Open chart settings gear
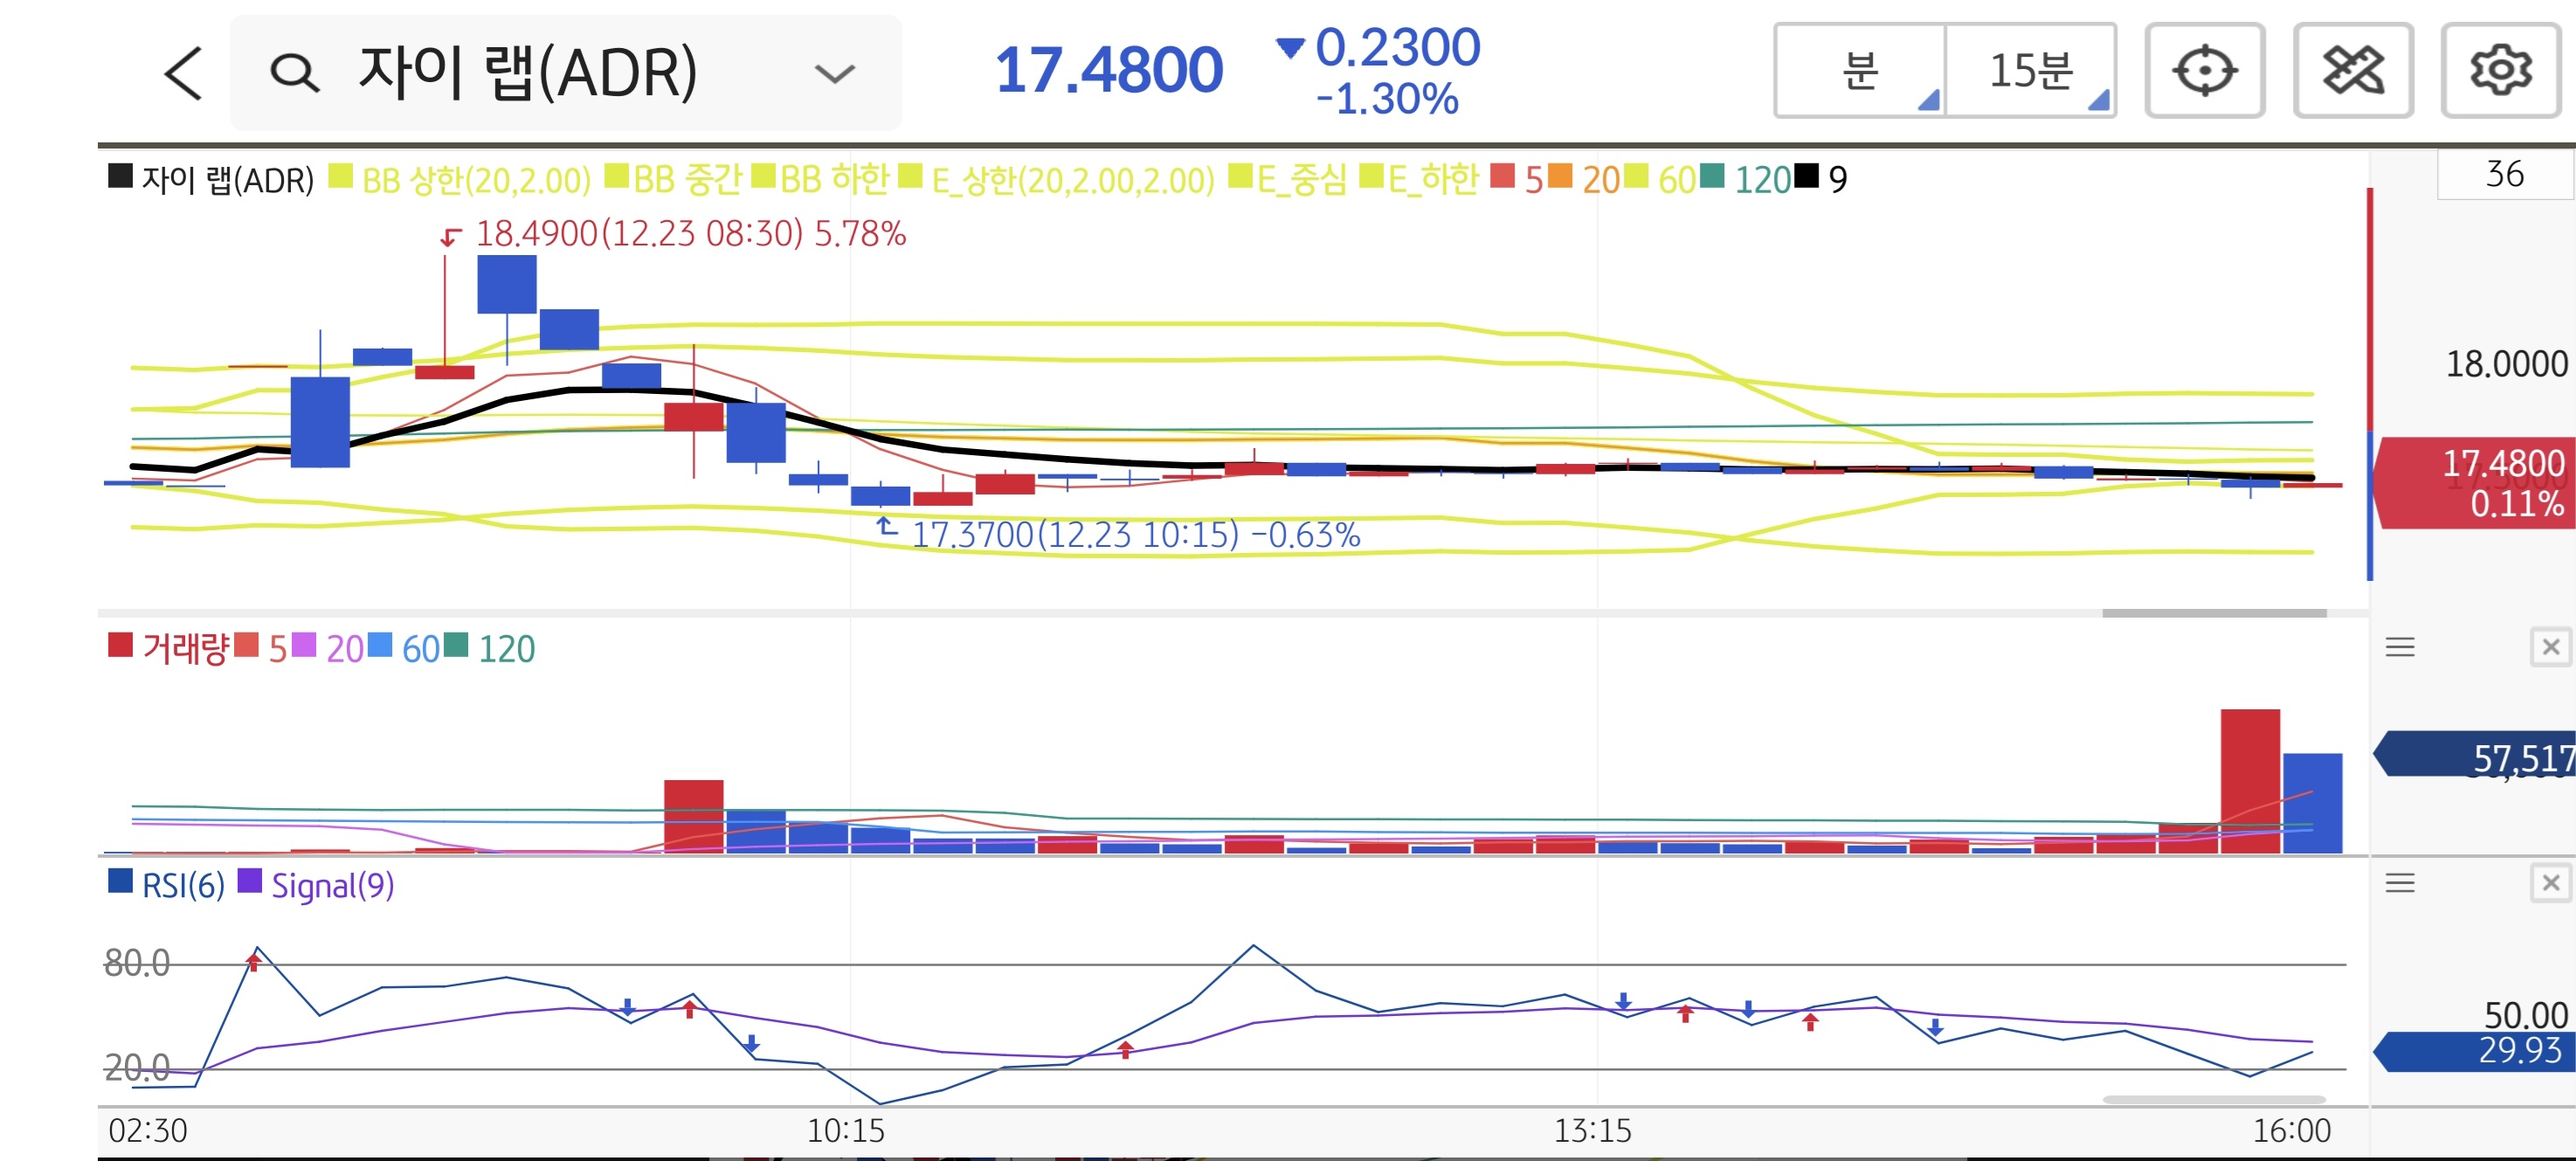The width and height of the screenshot is (2576, 1161). coord(2500,71)
